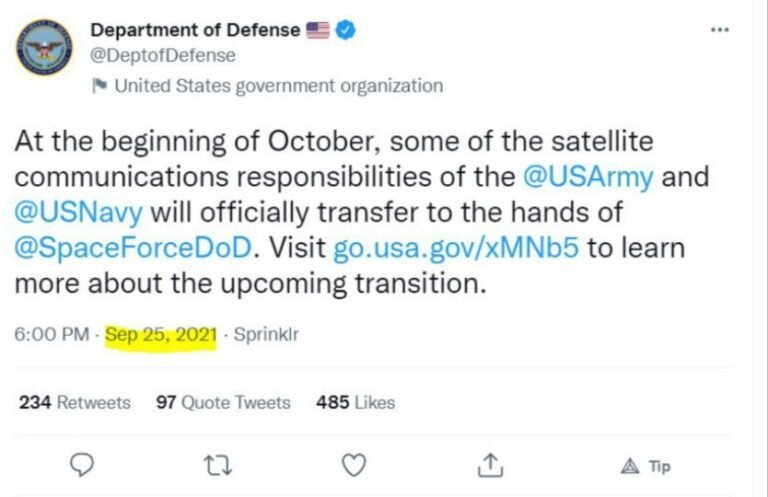Click the reply speech bubble icon
The width and height of the screenshot is (768, 497).
click(x=84, y=464)
